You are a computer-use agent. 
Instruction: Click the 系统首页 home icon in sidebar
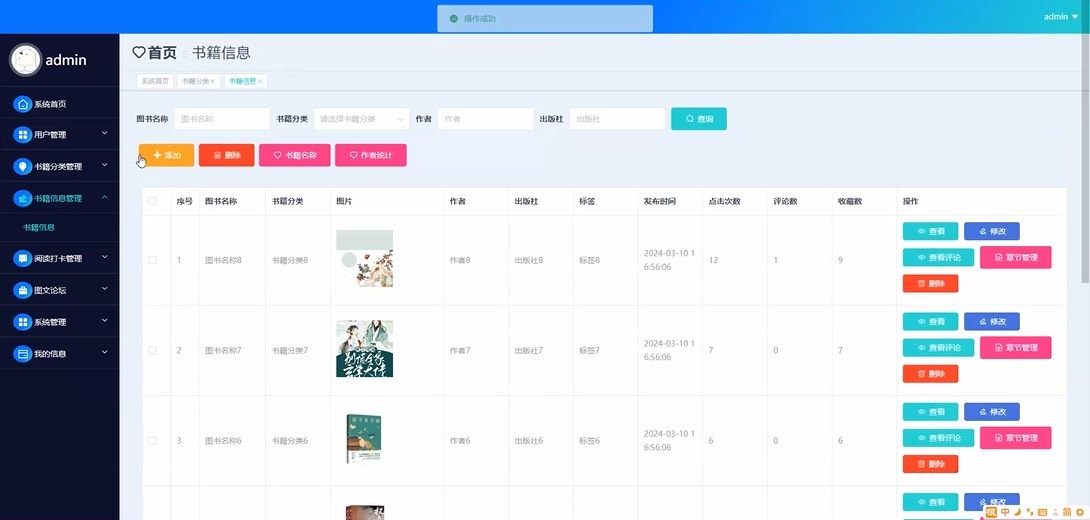(23, 104)
